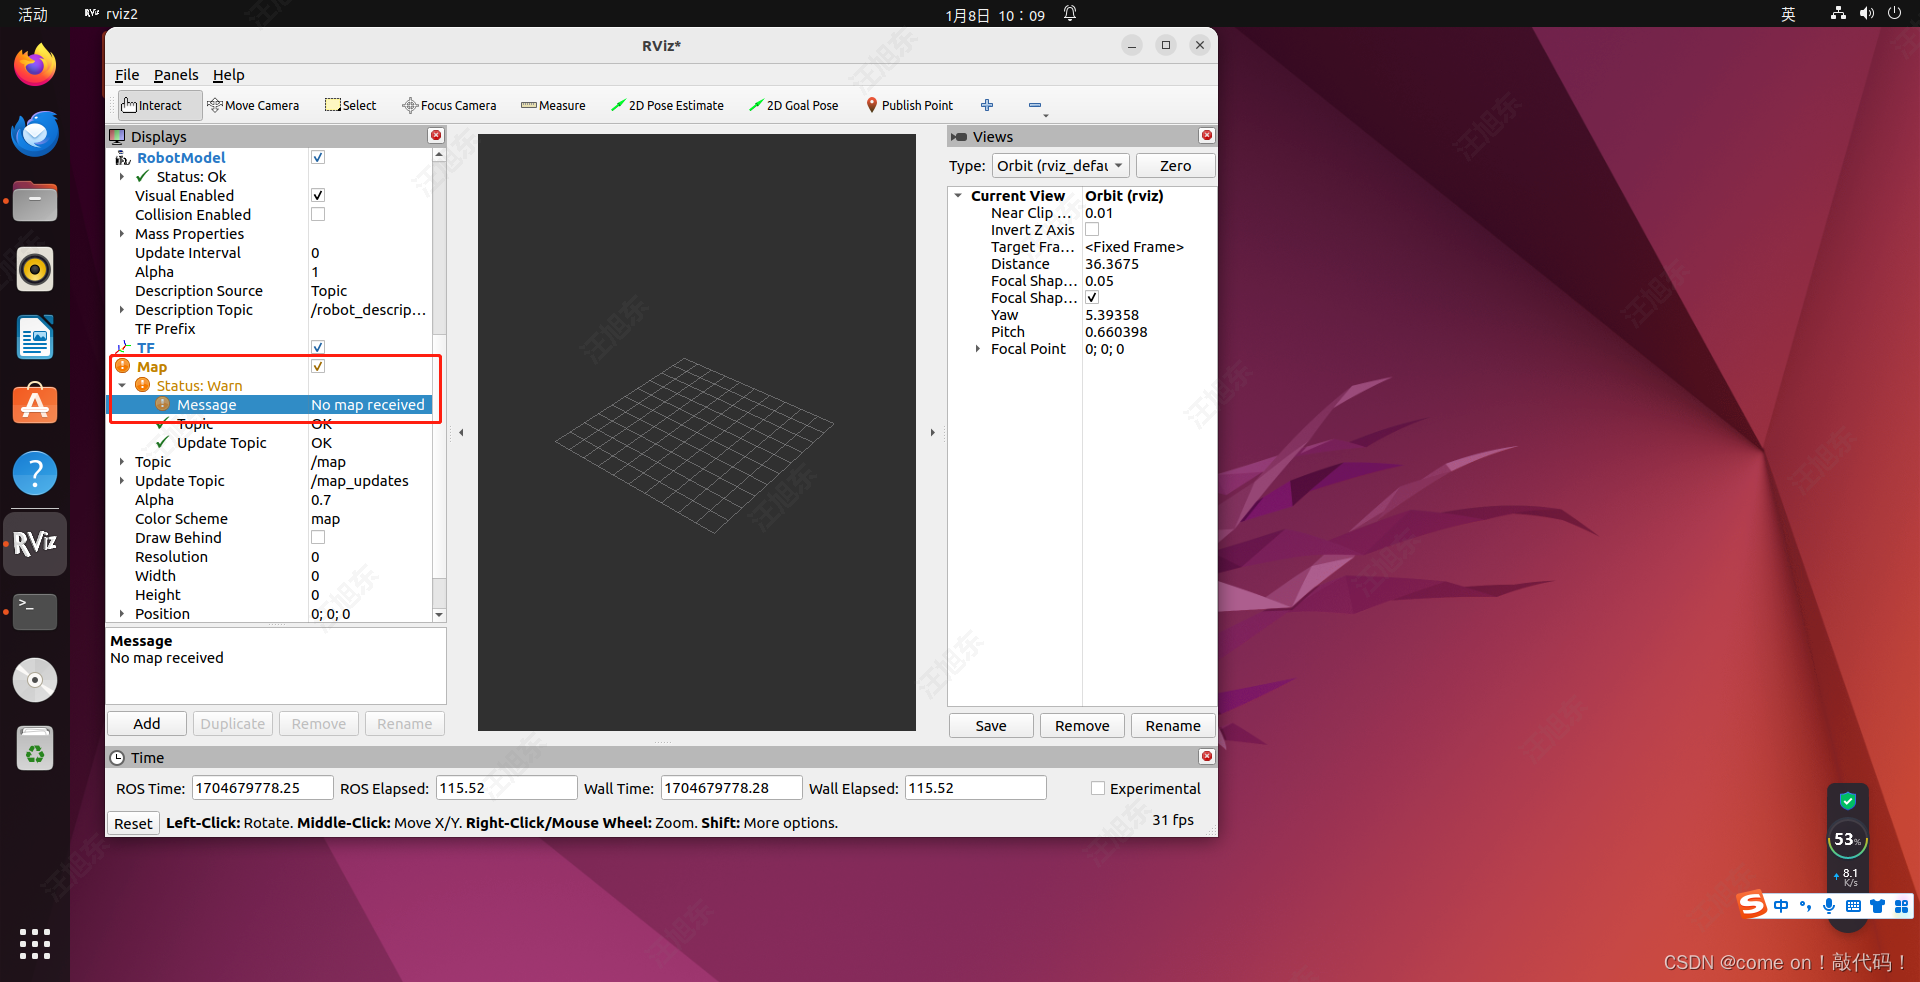The width and height of the screenshot is (1920, 982).
Task: Enable Collision Enabled checkbox
Action: [x=317, y=214]
